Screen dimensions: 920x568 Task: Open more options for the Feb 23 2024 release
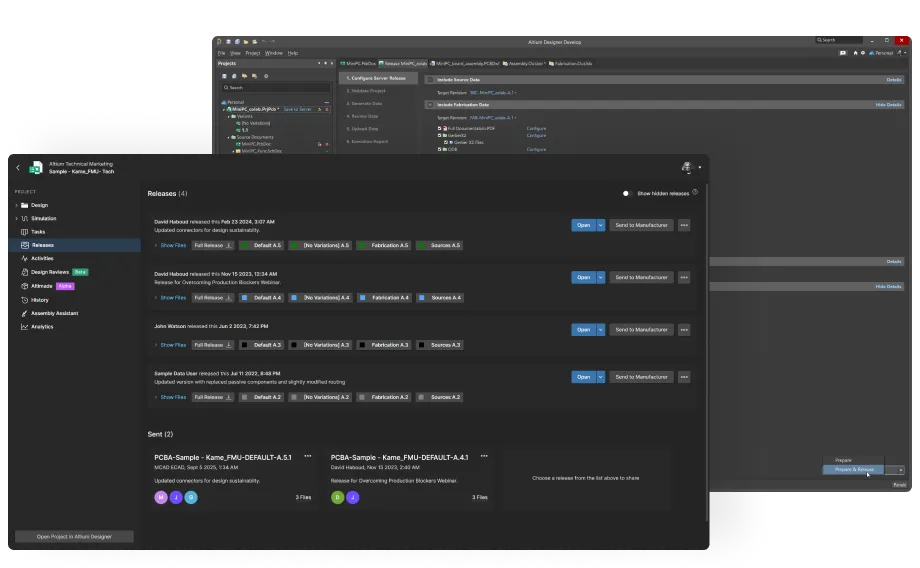point(684,225)
